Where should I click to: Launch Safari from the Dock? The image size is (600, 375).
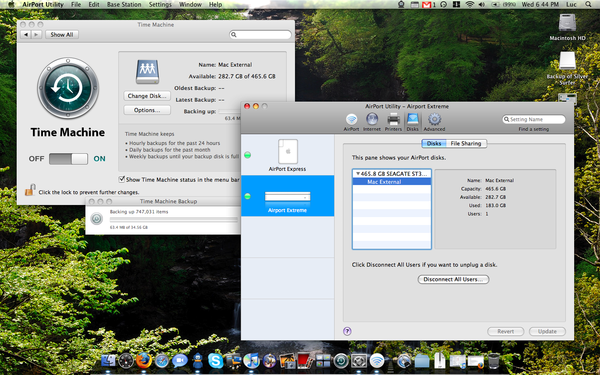(161, 360)
